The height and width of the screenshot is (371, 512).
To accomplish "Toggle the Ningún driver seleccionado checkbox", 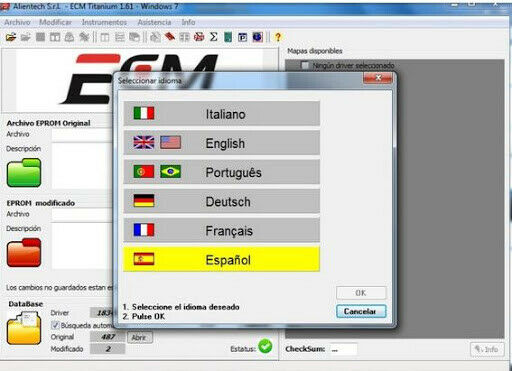I will click(x=305, y=65).
